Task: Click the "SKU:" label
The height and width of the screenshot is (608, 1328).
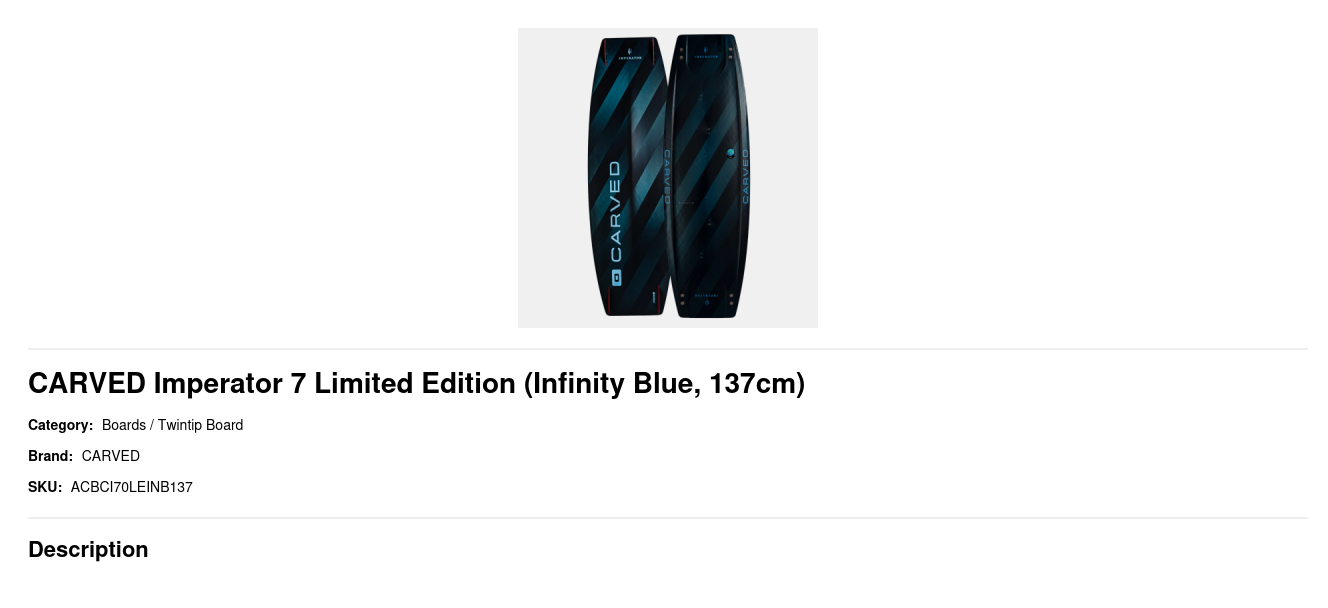Action: pos(45,487)
